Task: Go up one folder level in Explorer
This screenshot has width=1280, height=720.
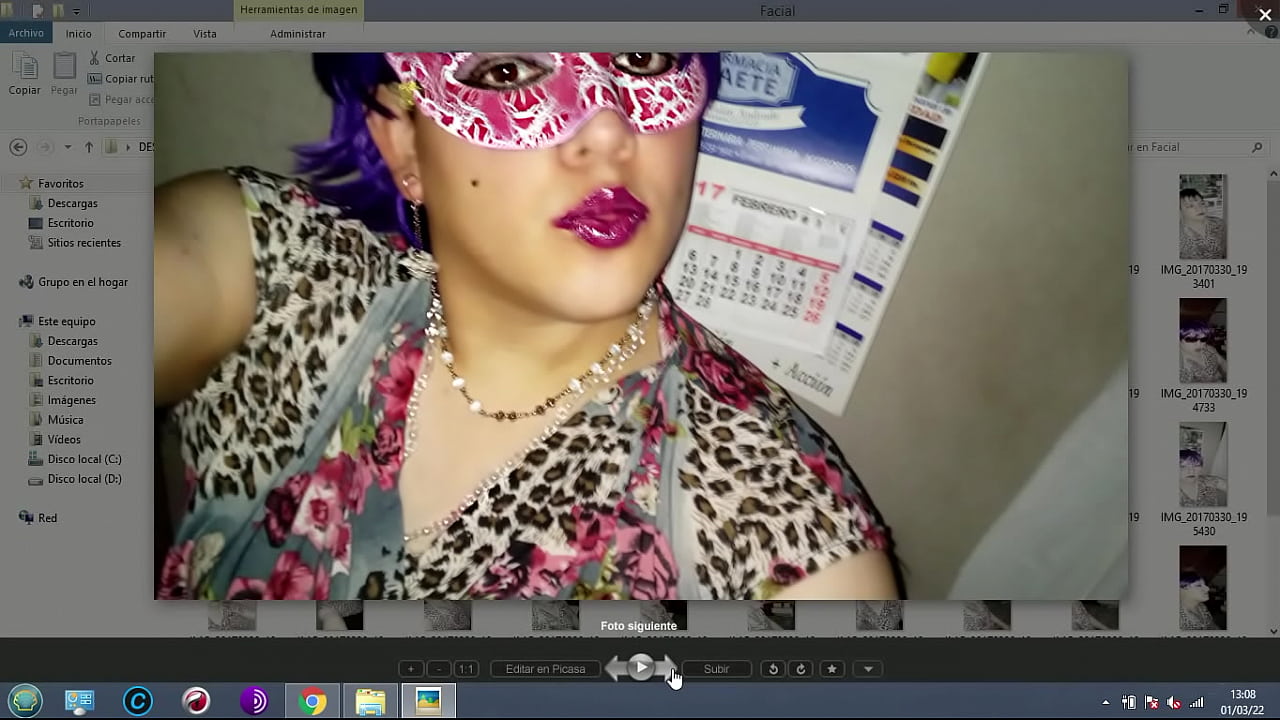Action: [88, 147]
